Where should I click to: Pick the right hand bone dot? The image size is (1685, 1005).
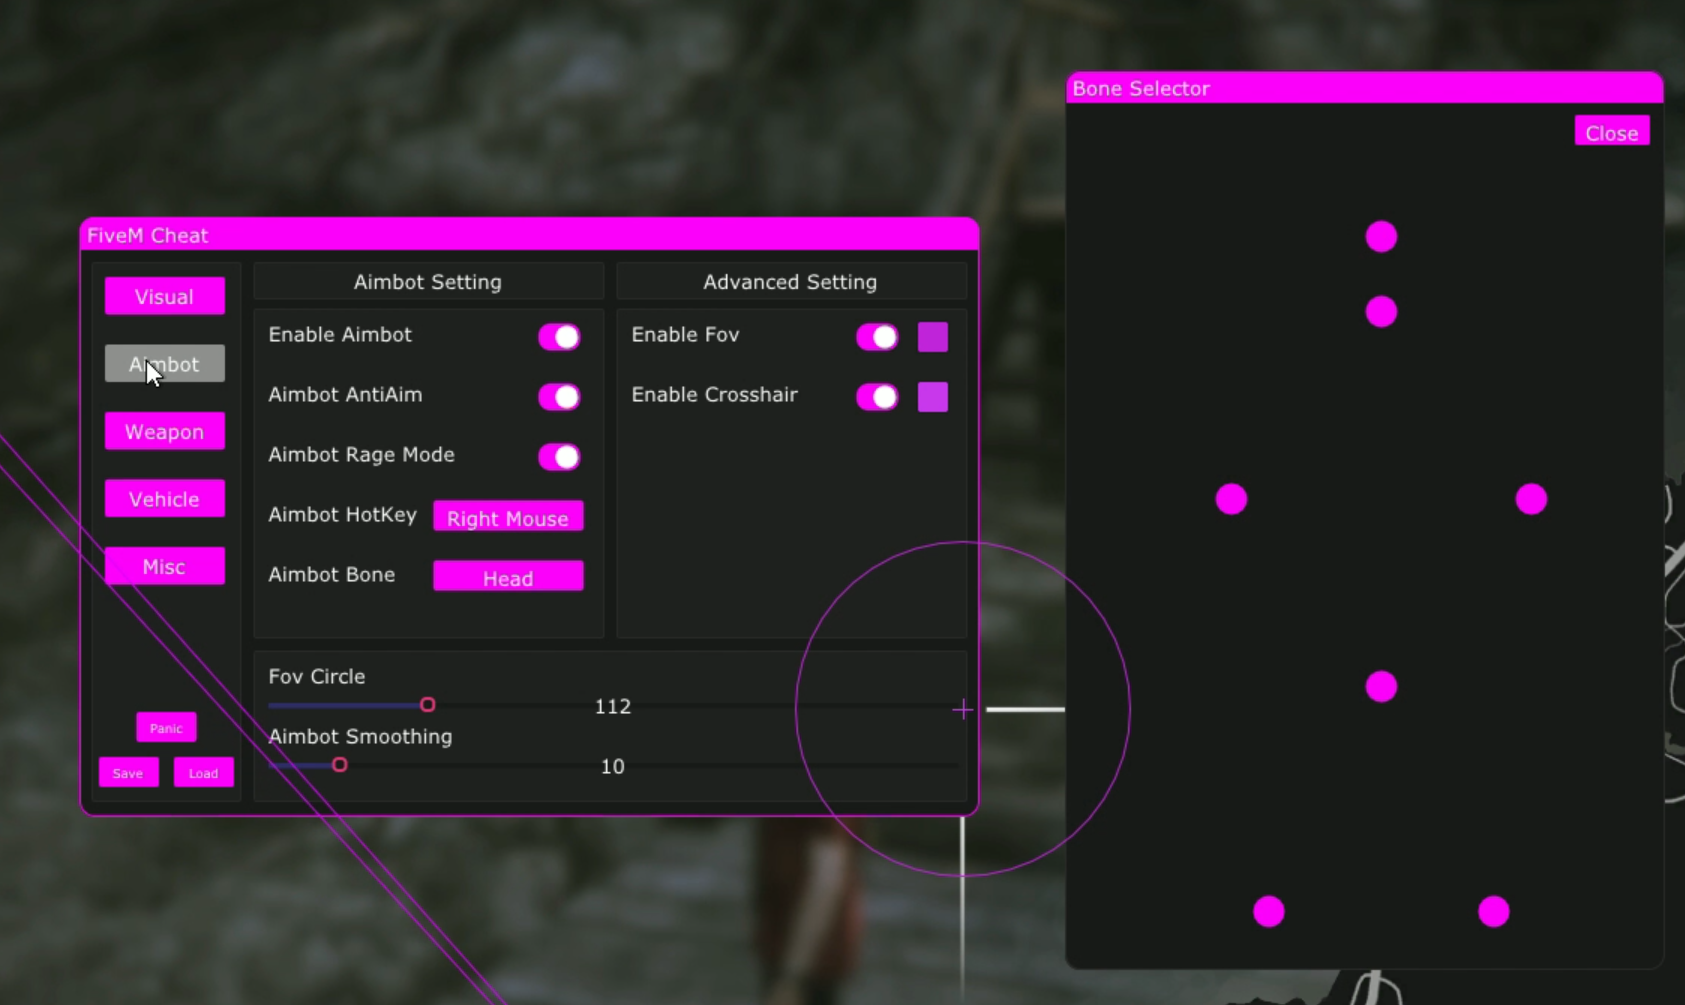1531,499
